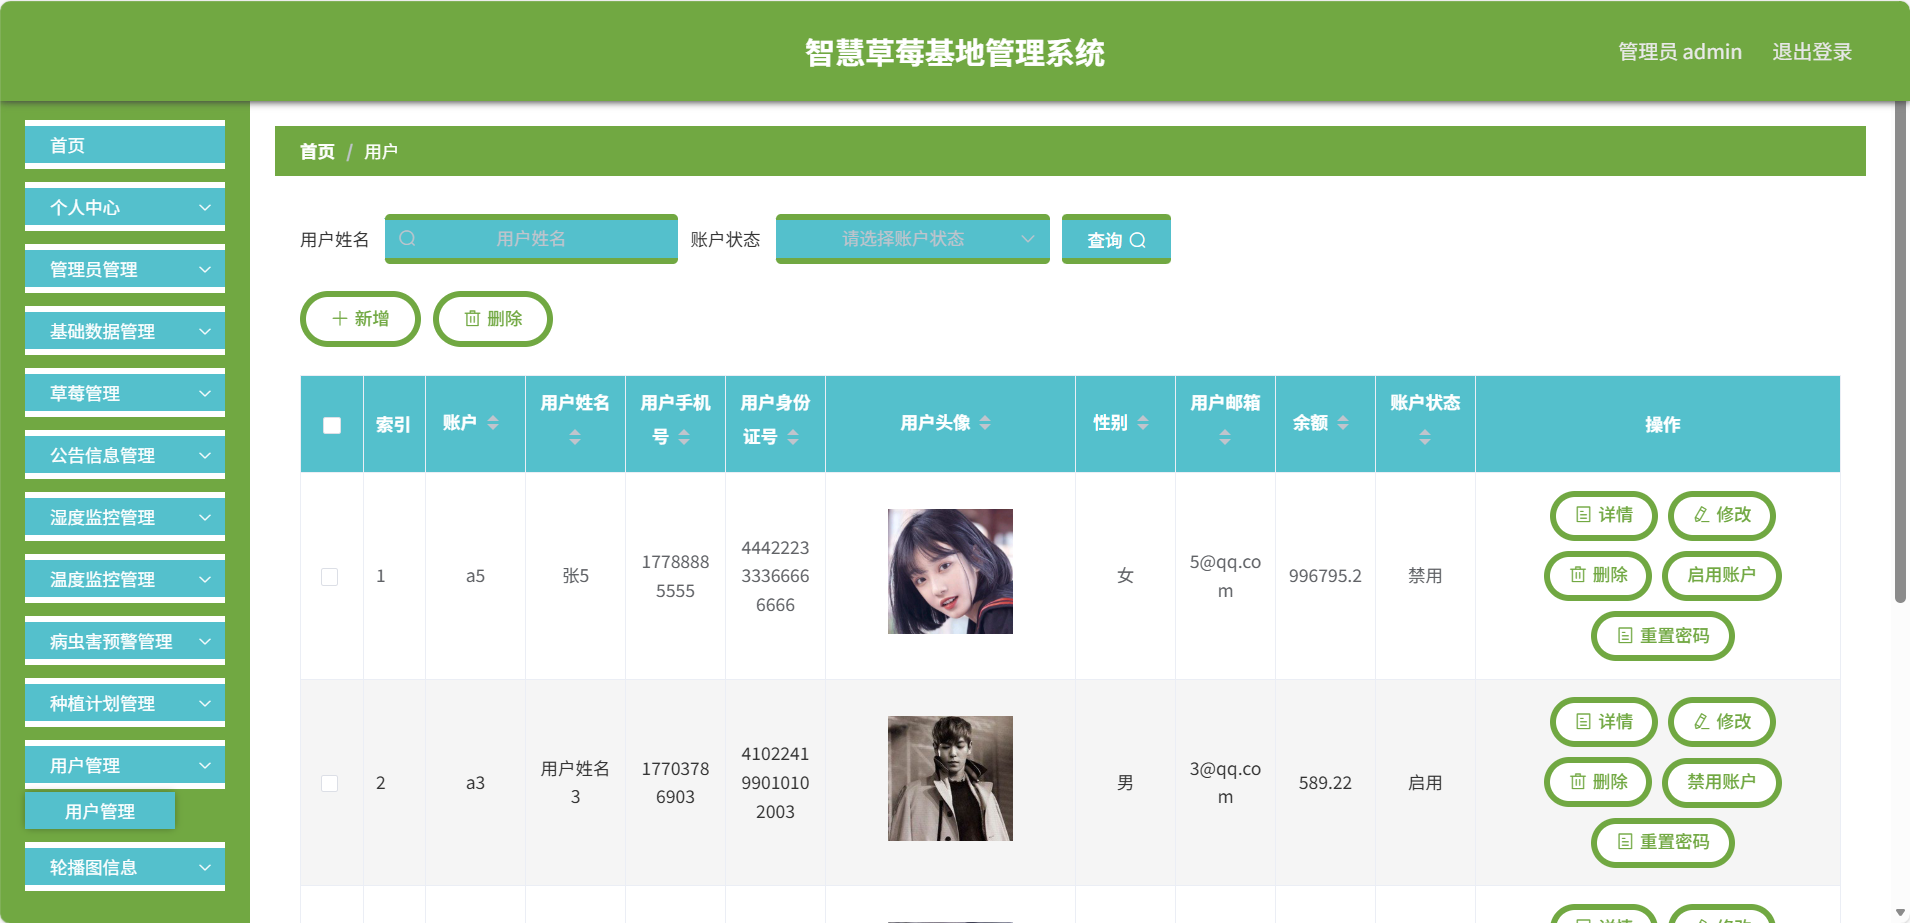Click the 禁用 status of row a5
The image size is (1910, 923).
pyautogui.click(x=1425, y=576)
